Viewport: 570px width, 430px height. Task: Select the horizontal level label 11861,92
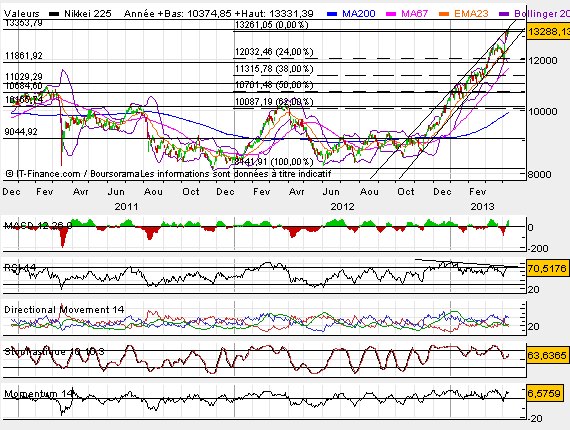click(24, 56)
